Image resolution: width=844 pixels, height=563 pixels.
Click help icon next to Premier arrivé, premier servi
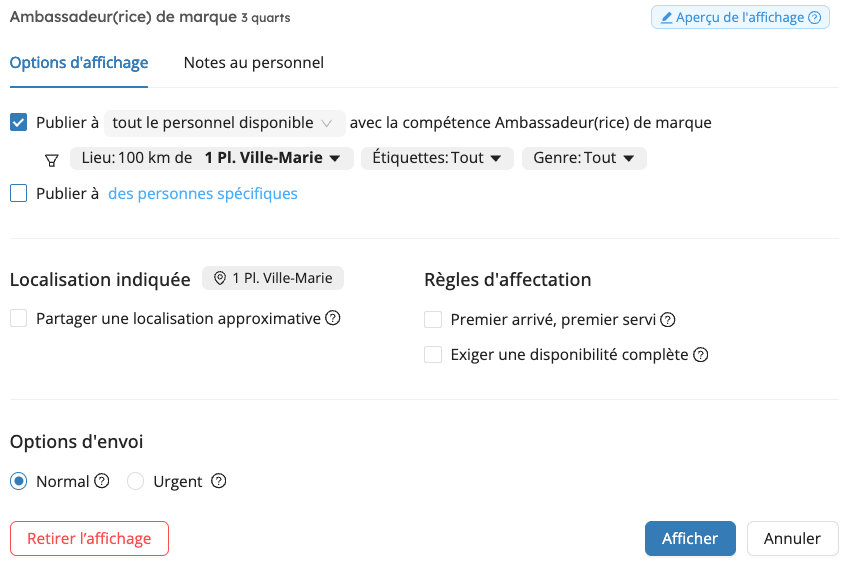668,320
